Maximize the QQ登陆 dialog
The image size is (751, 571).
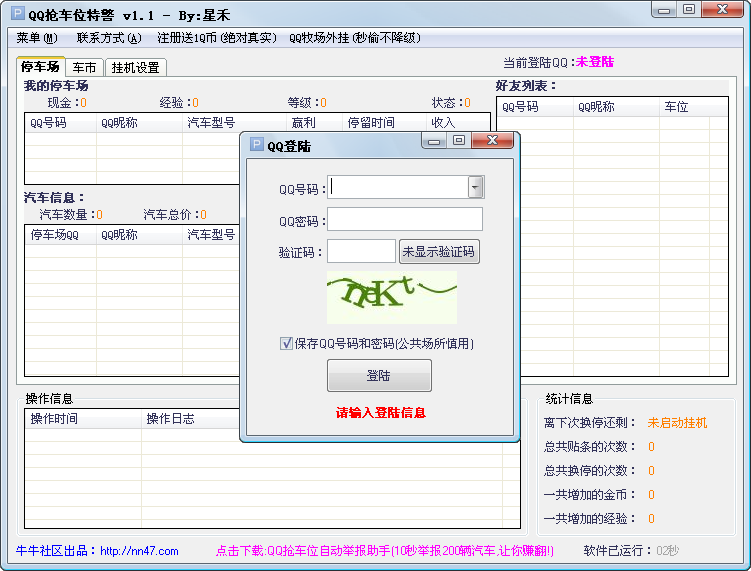click(x=459, y=140)
